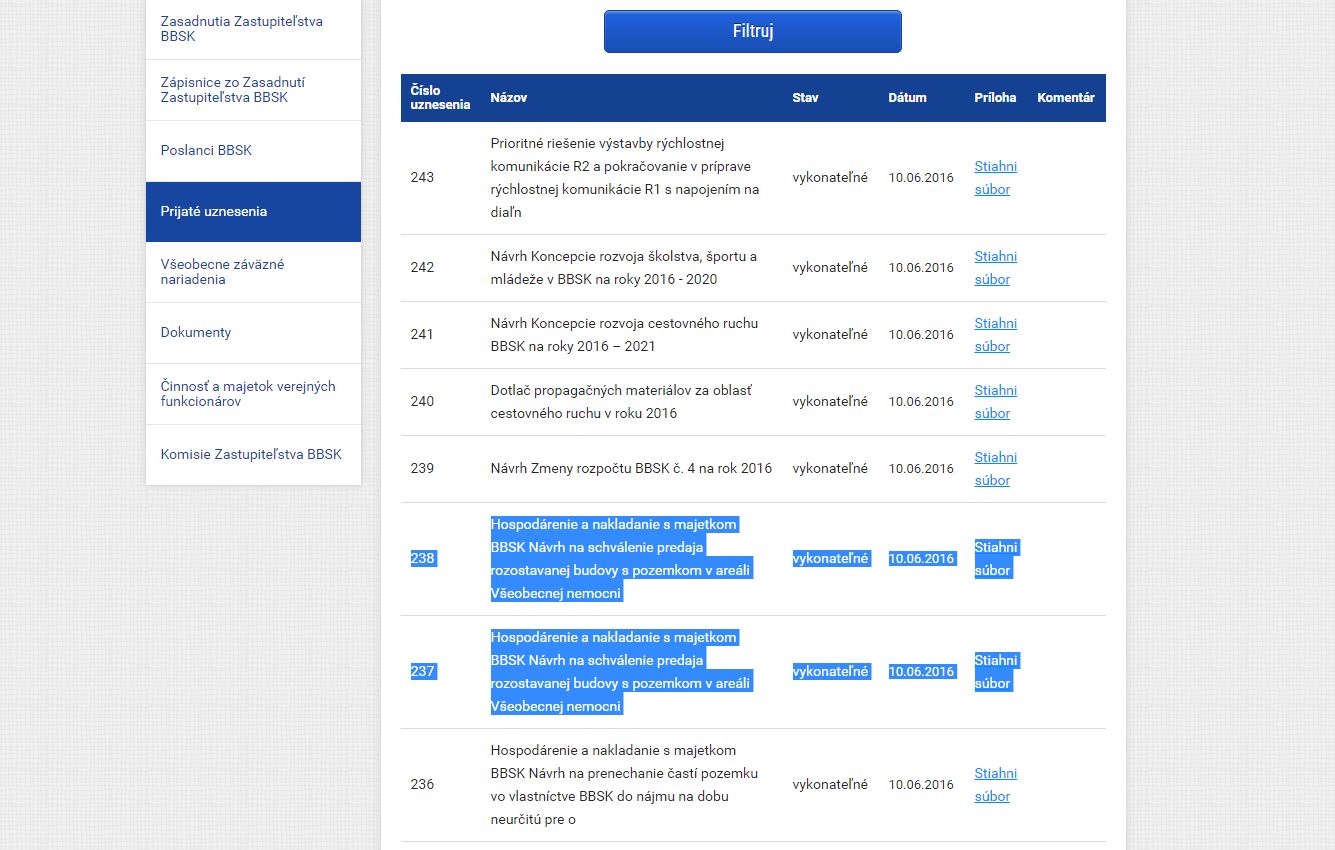Viewport: 1335px width, 850px height.
Task: Open Zápisnice zo Zasadnutí Zastupiteľstva BBSK
Action: [x=233, y=90]
